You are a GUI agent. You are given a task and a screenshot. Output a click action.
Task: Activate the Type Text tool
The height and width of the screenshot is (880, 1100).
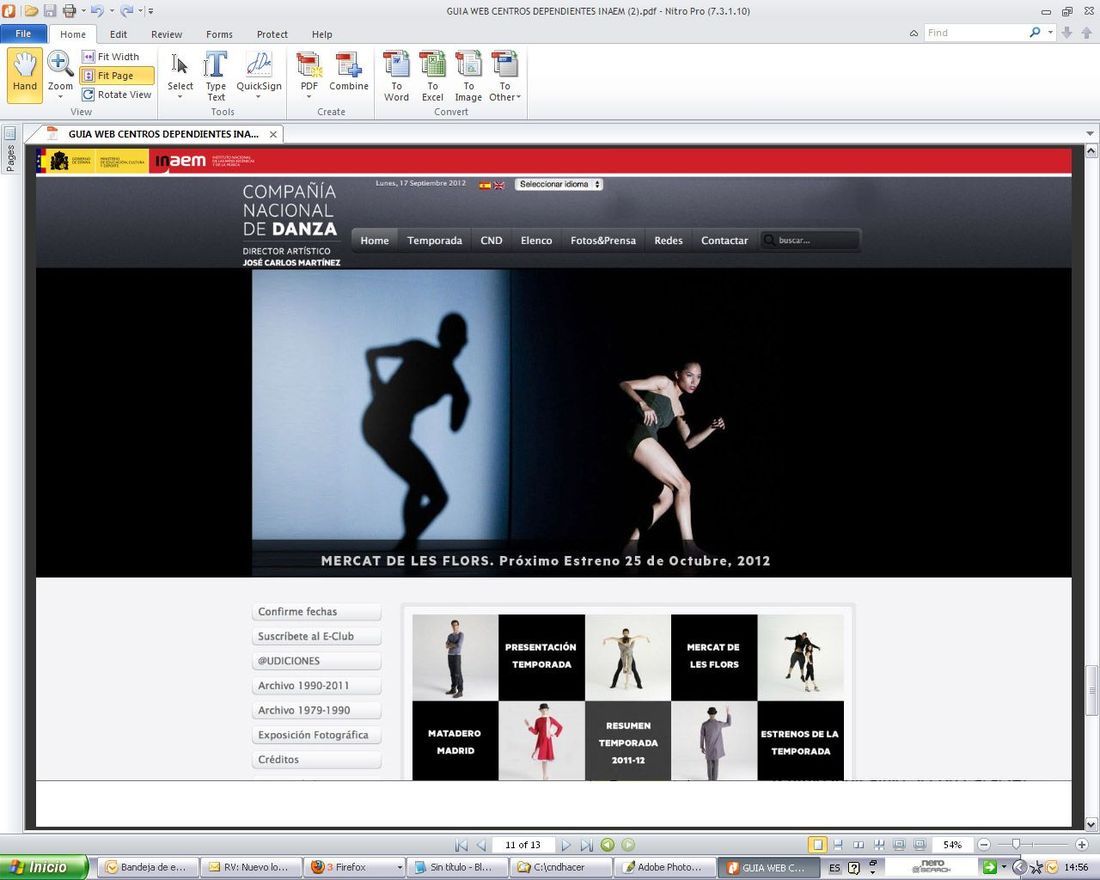[x=215, y=76]
